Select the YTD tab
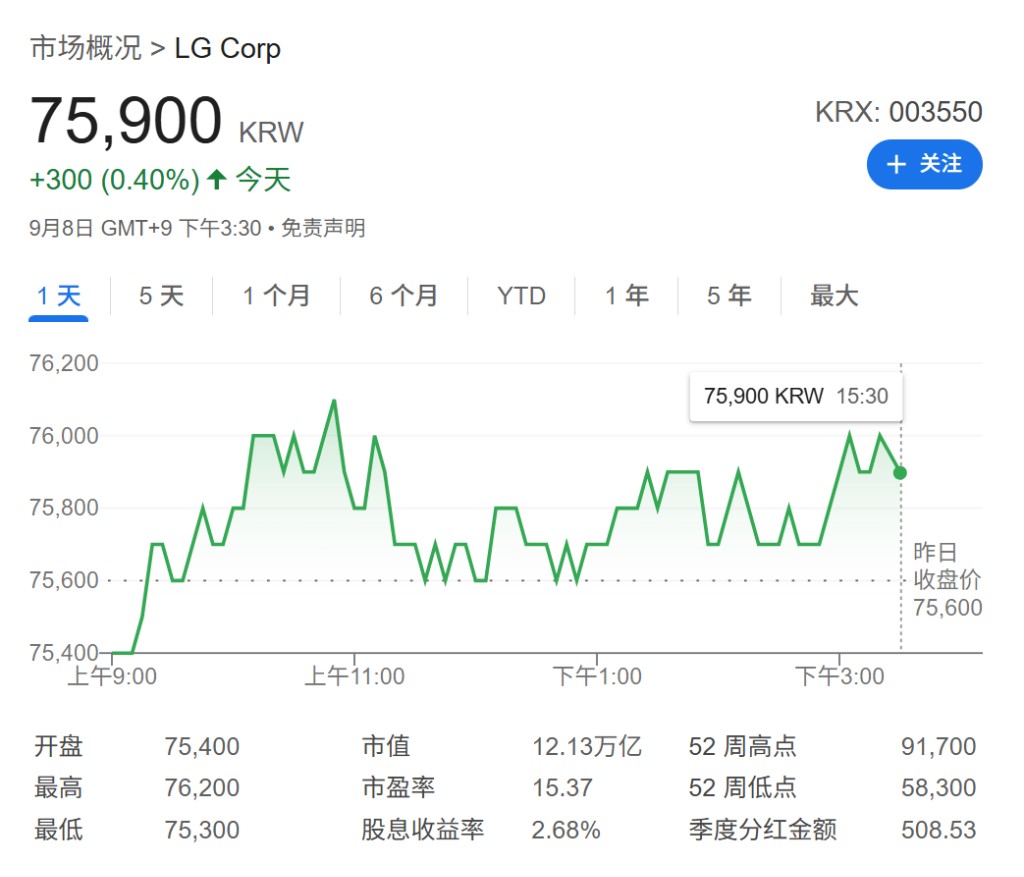Viewport: 1024px width, 877px height. 521,296
